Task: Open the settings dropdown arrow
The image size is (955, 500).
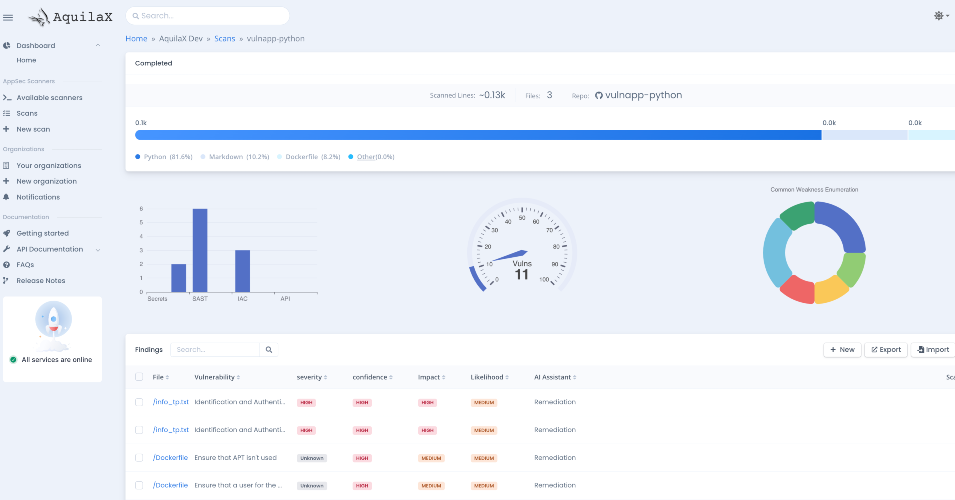Action: pos(948,16)
